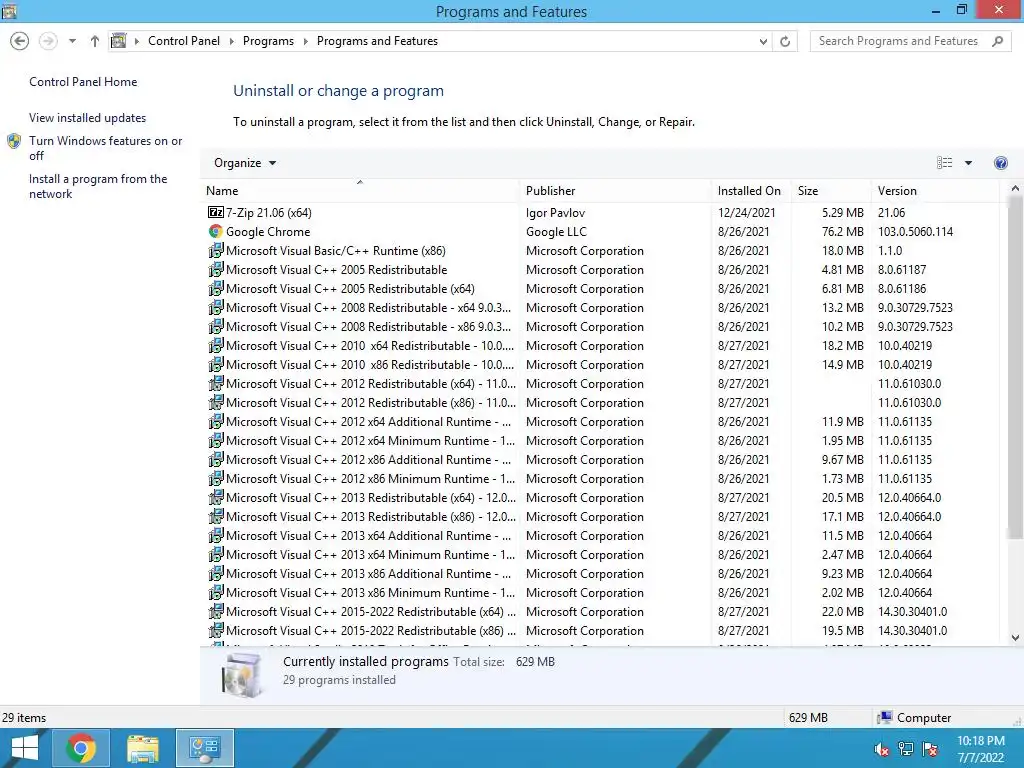The height and width of the screenshot is (768, 1024).
Task: Click the network tray icon
Action: pyautogui.click(x=906, y=749)
